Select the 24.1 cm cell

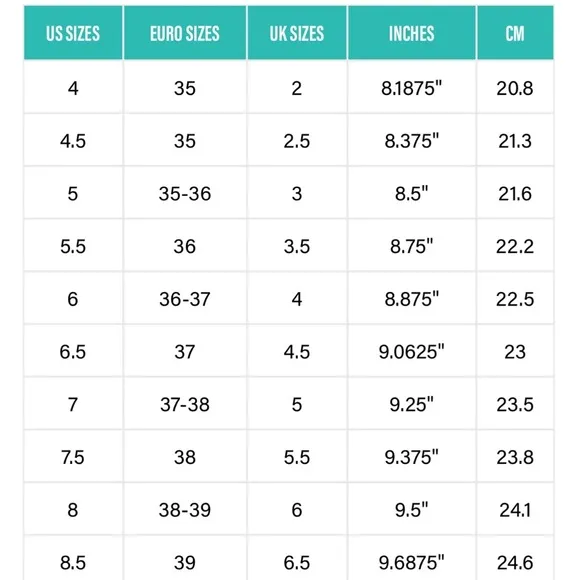point(515,509)
